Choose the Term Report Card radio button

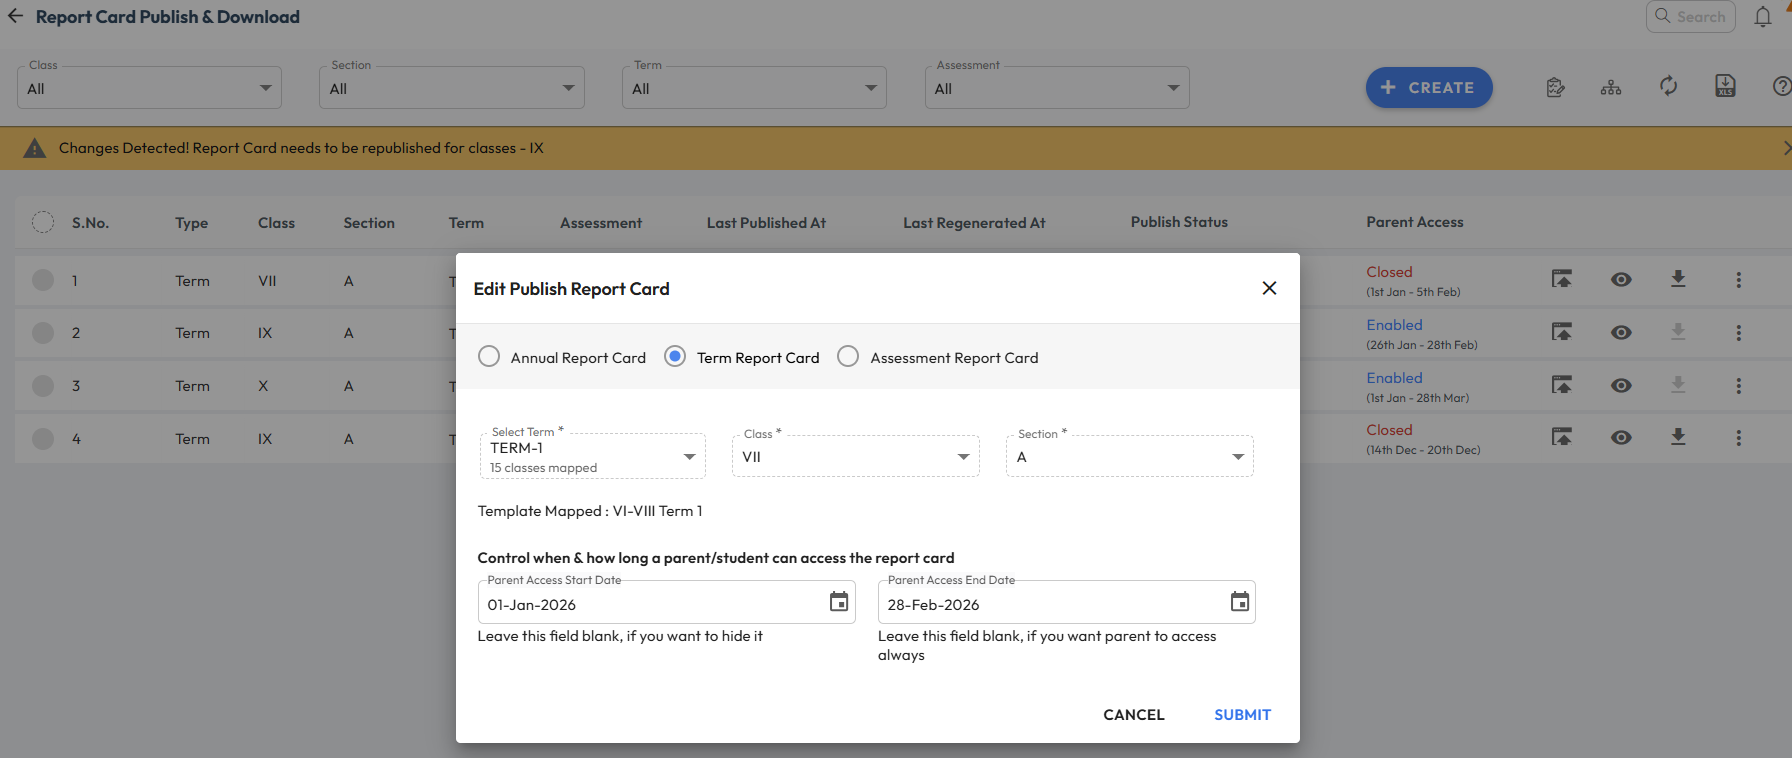point(676,357)
